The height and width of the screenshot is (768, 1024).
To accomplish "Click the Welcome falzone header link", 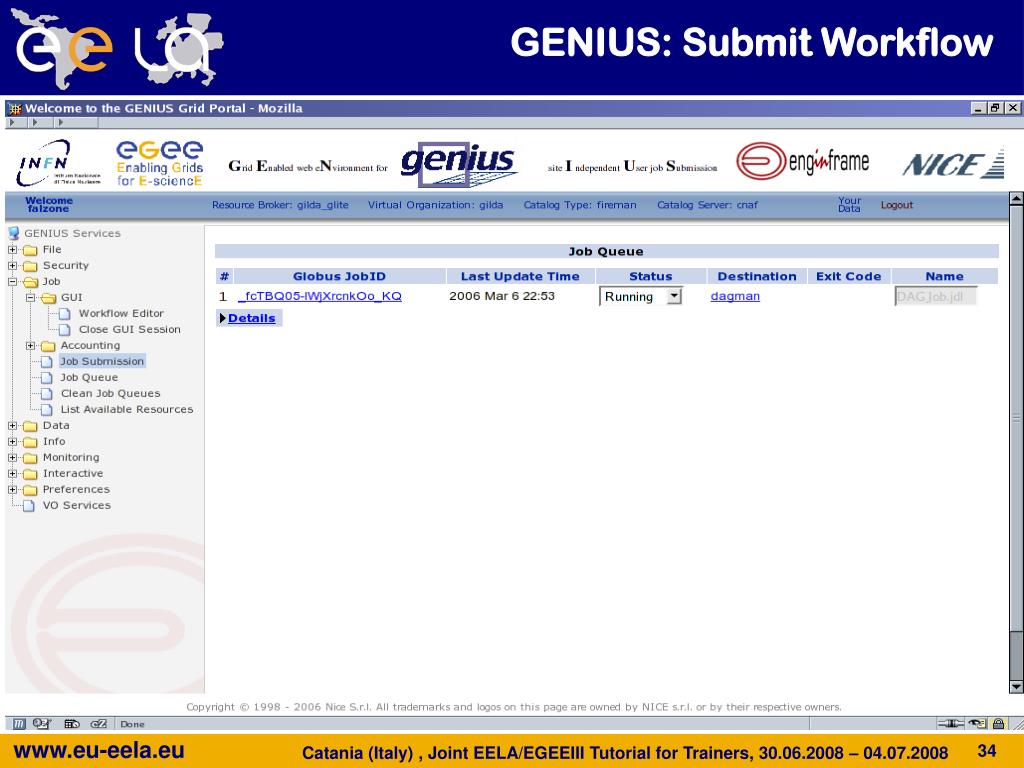I will point(48,205).
